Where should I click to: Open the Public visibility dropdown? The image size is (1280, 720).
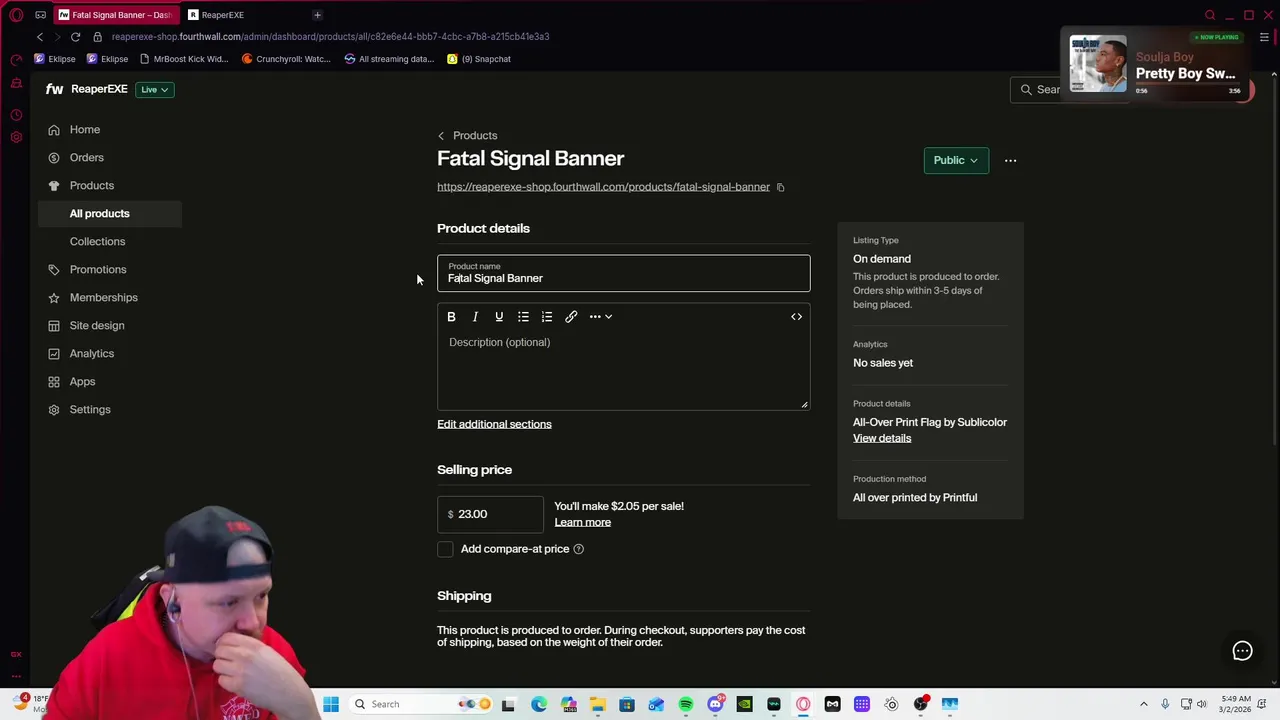coord(956,160)
